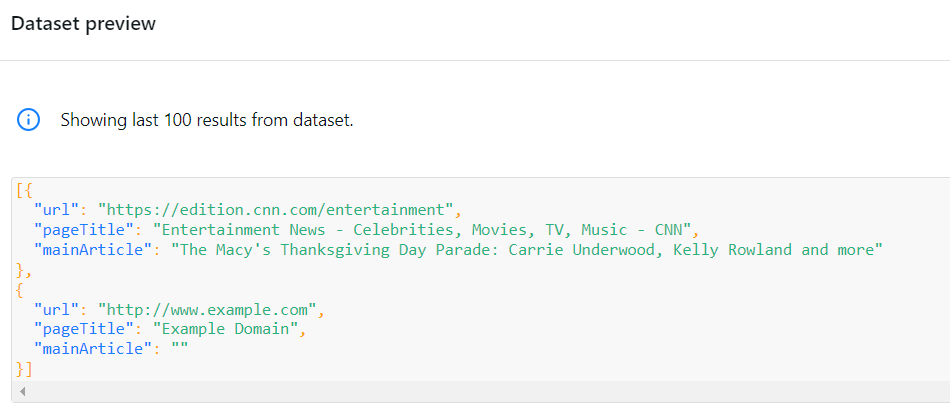The width and height of the screenshot is (950, 415).
Task: Click the first "url" key
Action: pyautogui.click(x=56, y=210)
